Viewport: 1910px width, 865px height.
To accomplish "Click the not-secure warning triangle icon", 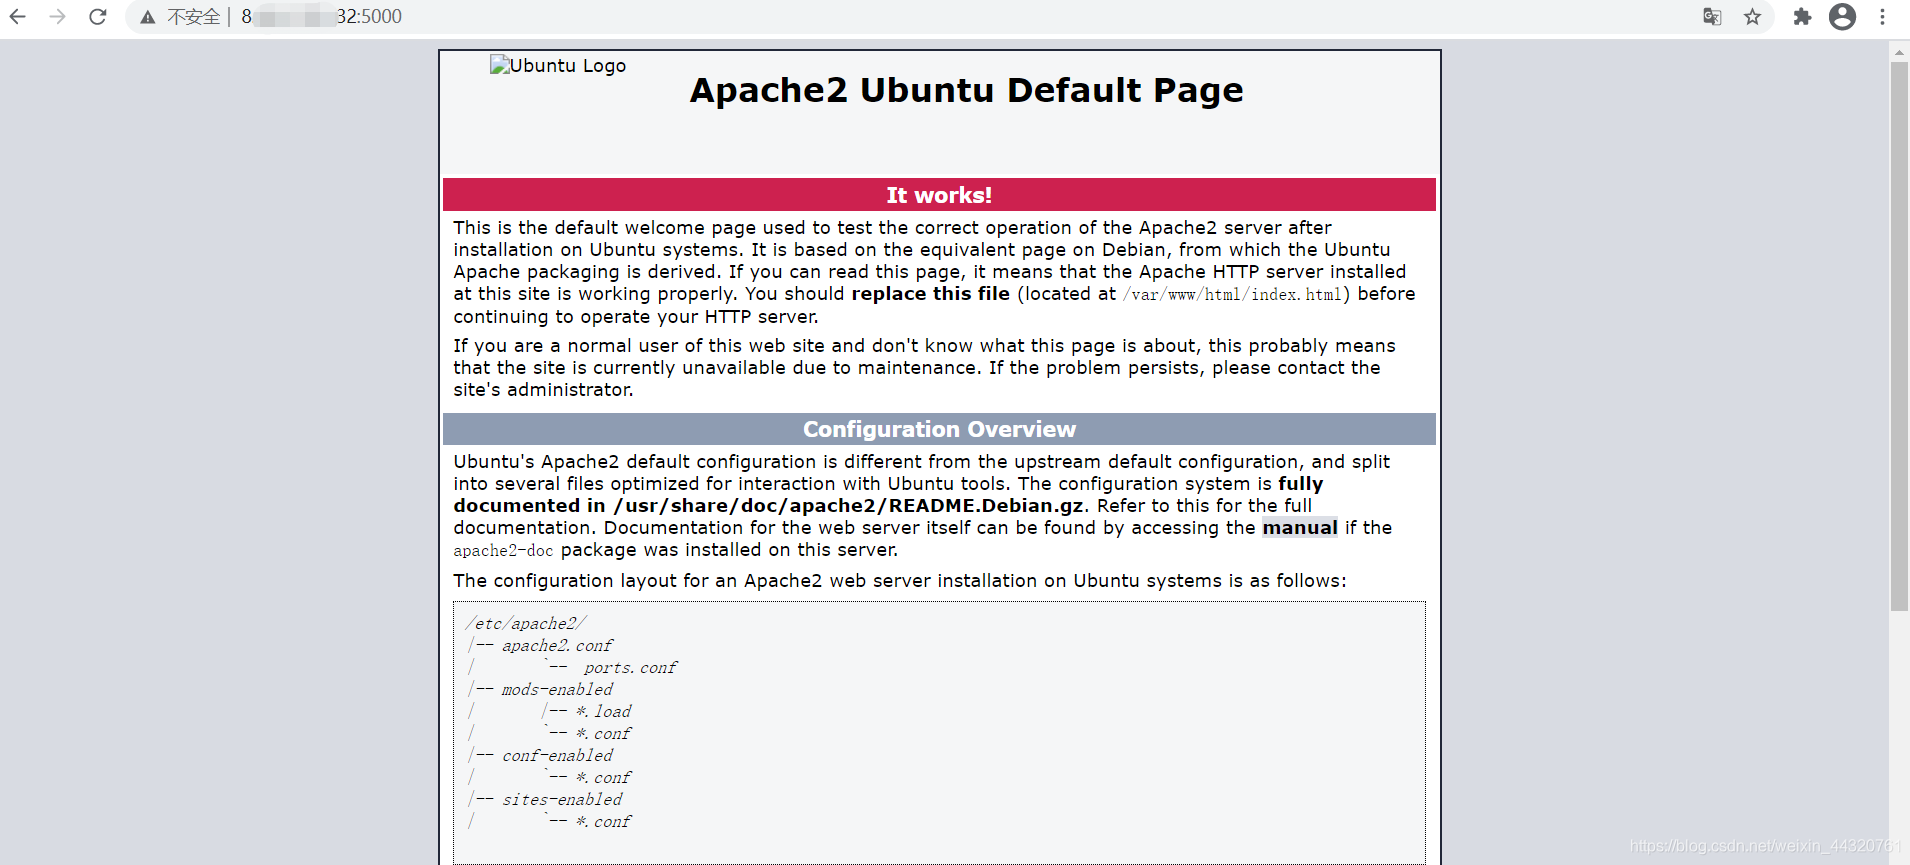I will tap(148, 17).
